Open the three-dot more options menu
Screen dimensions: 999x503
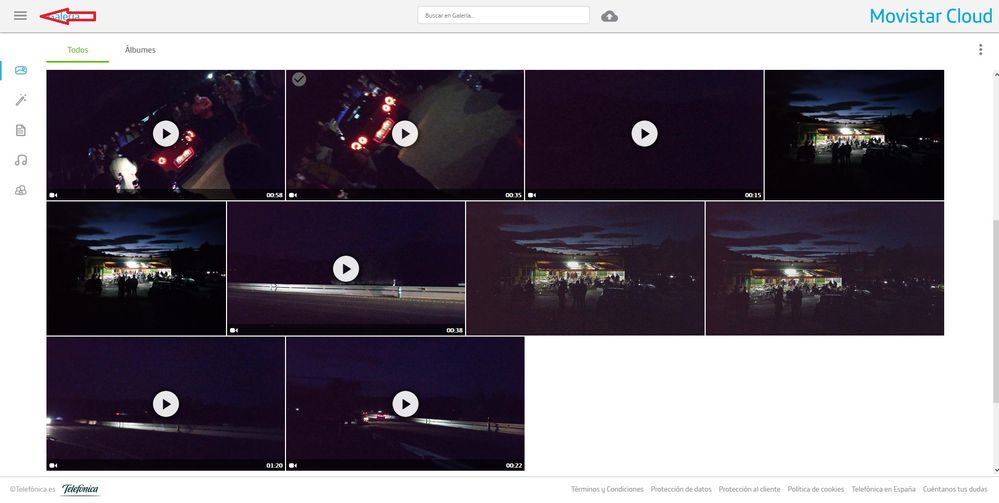click(x=980, y=50)
